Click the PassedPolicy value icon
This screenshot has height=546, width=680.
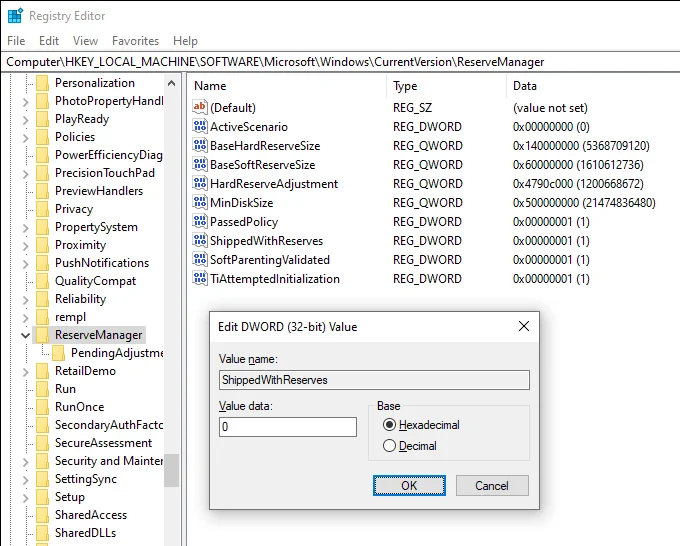coord(199,222)
